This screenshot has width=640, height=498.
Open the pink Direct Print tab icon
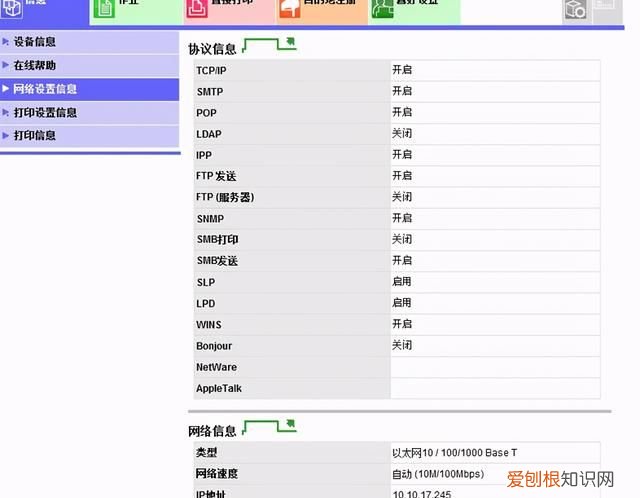(197, 8)
